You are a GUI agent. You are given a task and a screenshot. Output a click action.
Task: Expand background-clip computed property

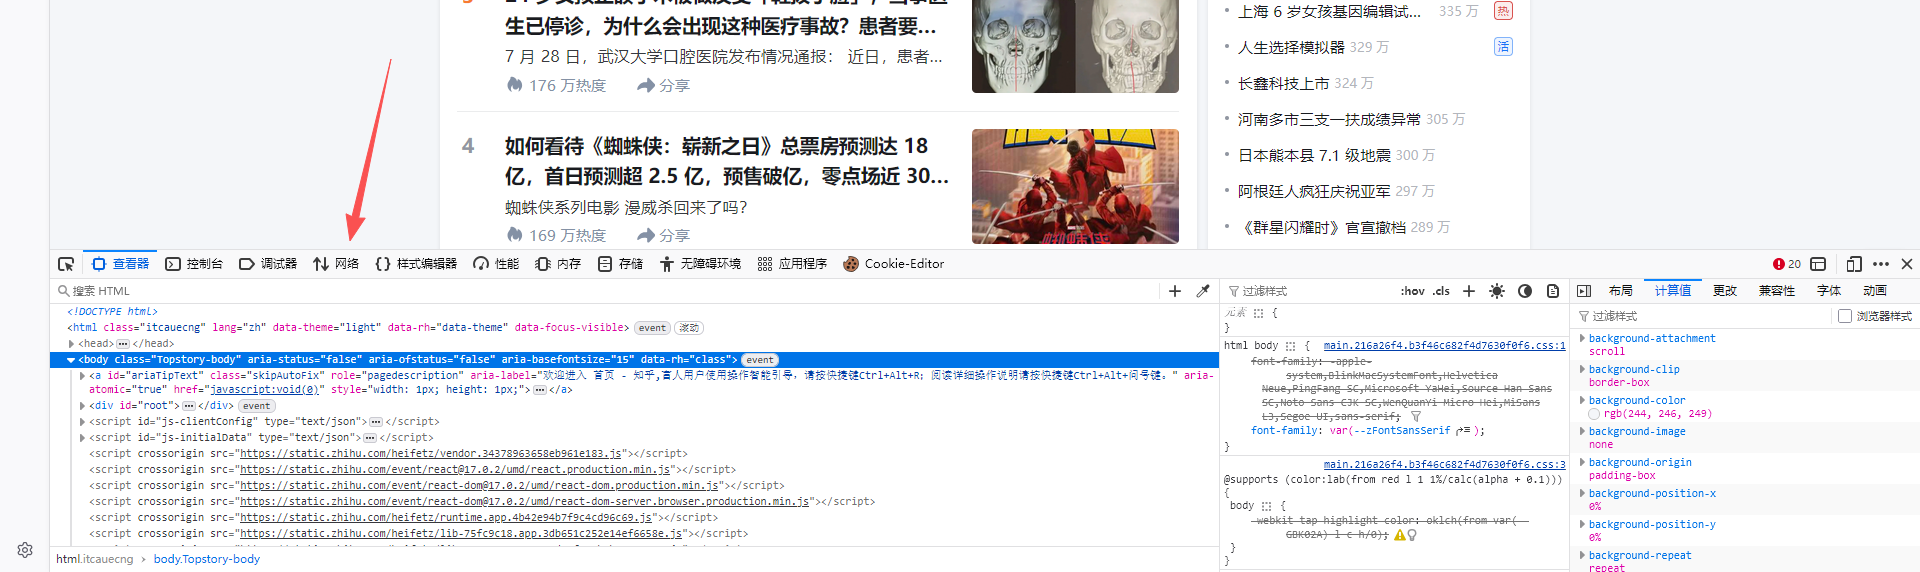click(1582, 369)
